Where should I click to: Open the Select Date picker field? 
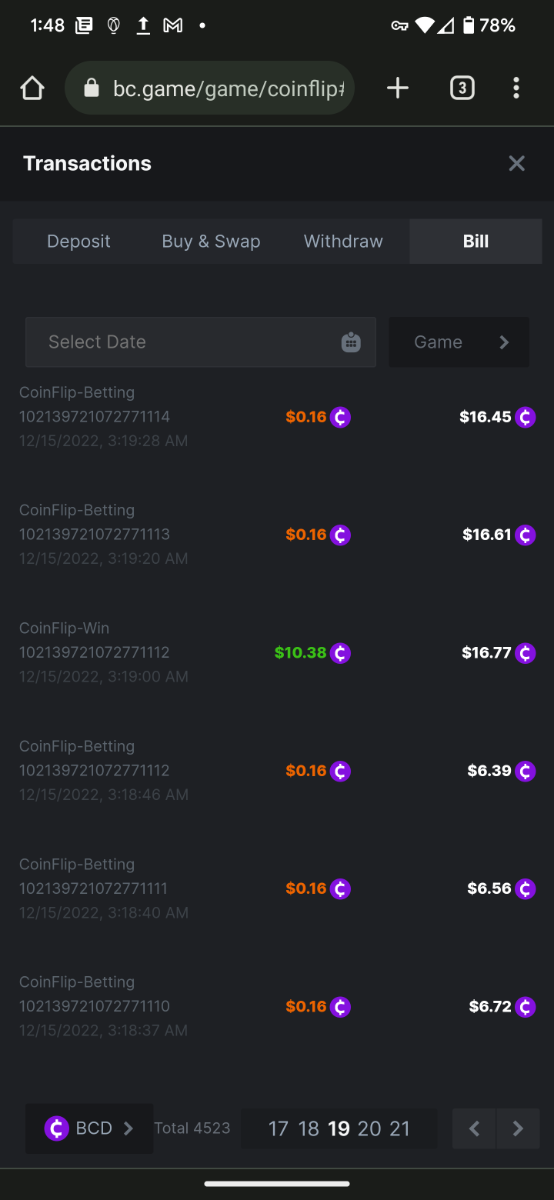(200, 342)
